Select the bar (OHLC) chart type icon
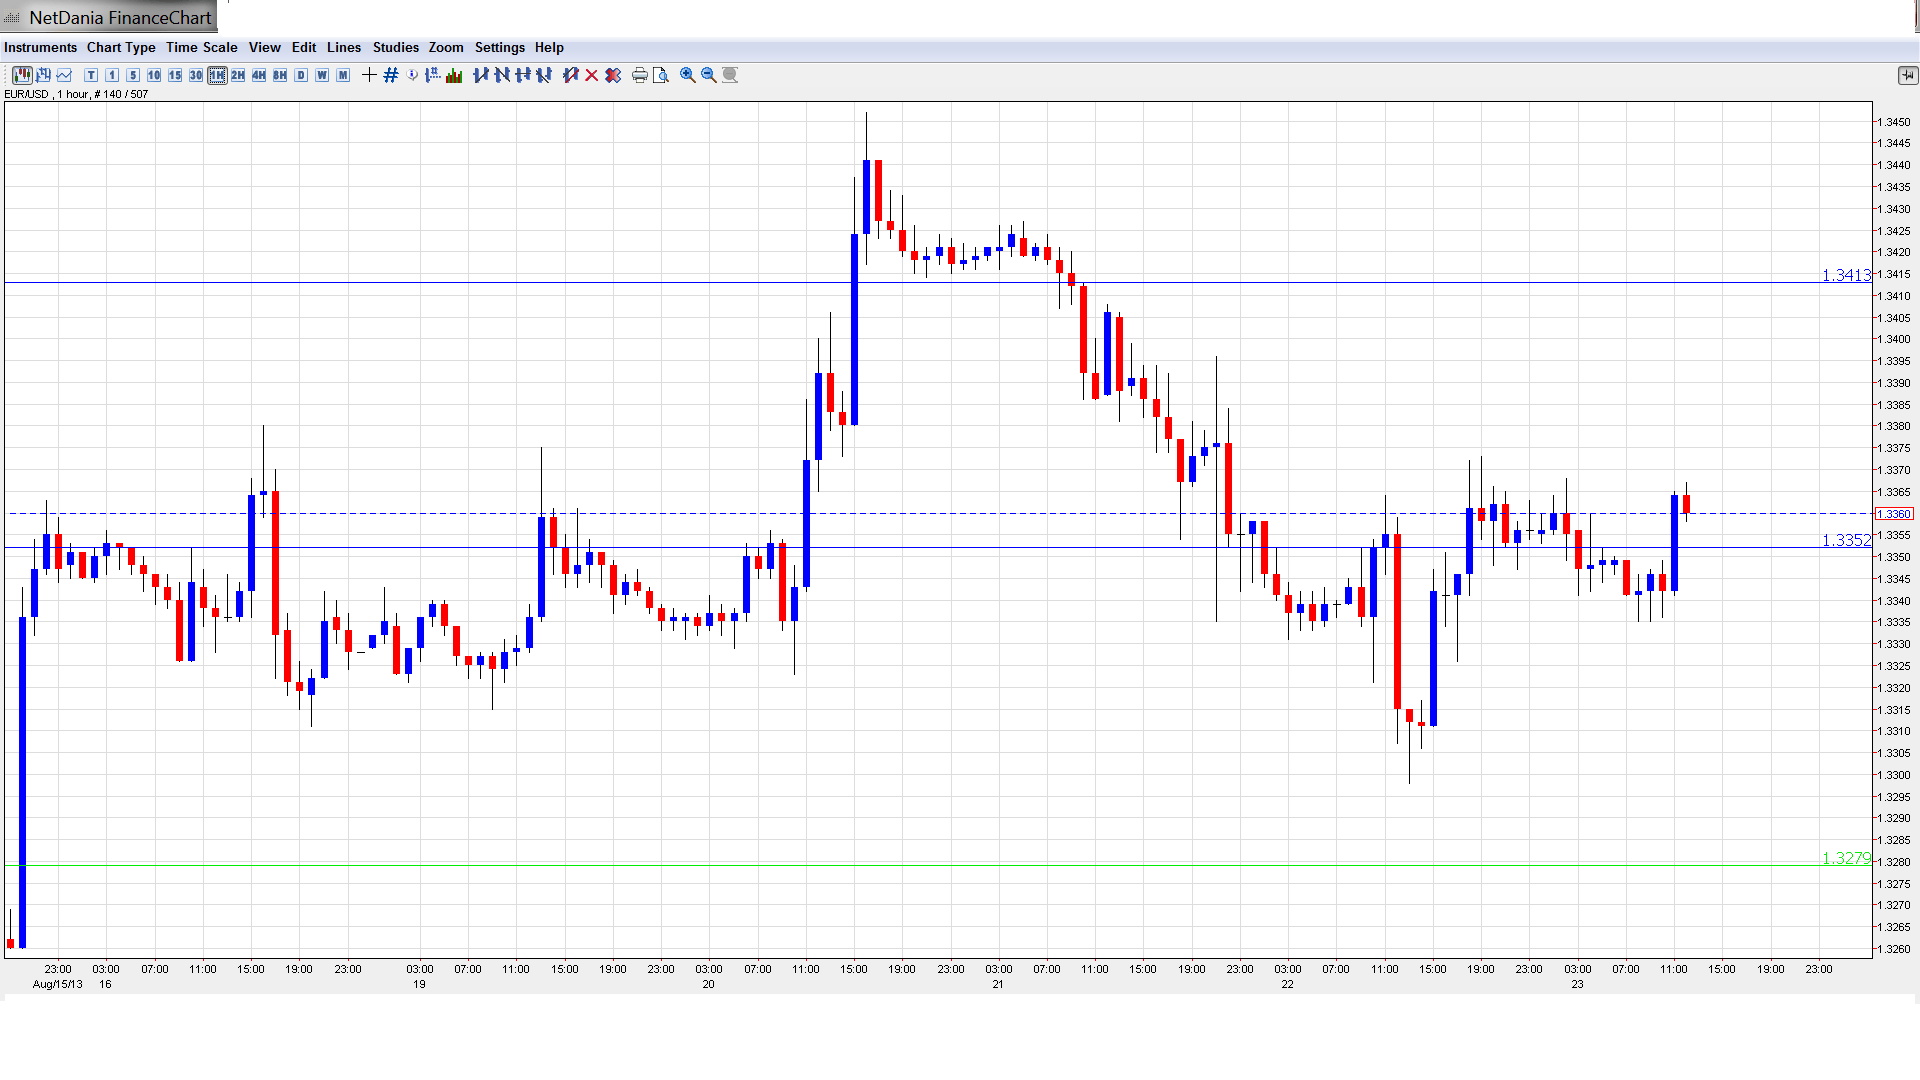 coord(43,75)
